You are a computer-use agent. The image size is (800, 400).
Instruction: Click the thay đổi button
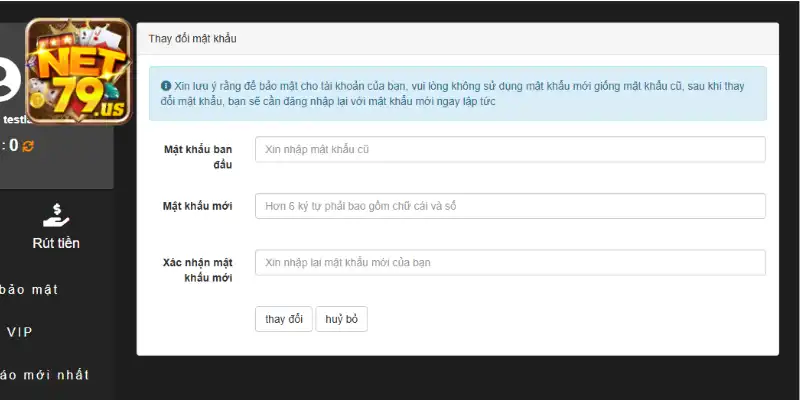[x=284, y=319]
